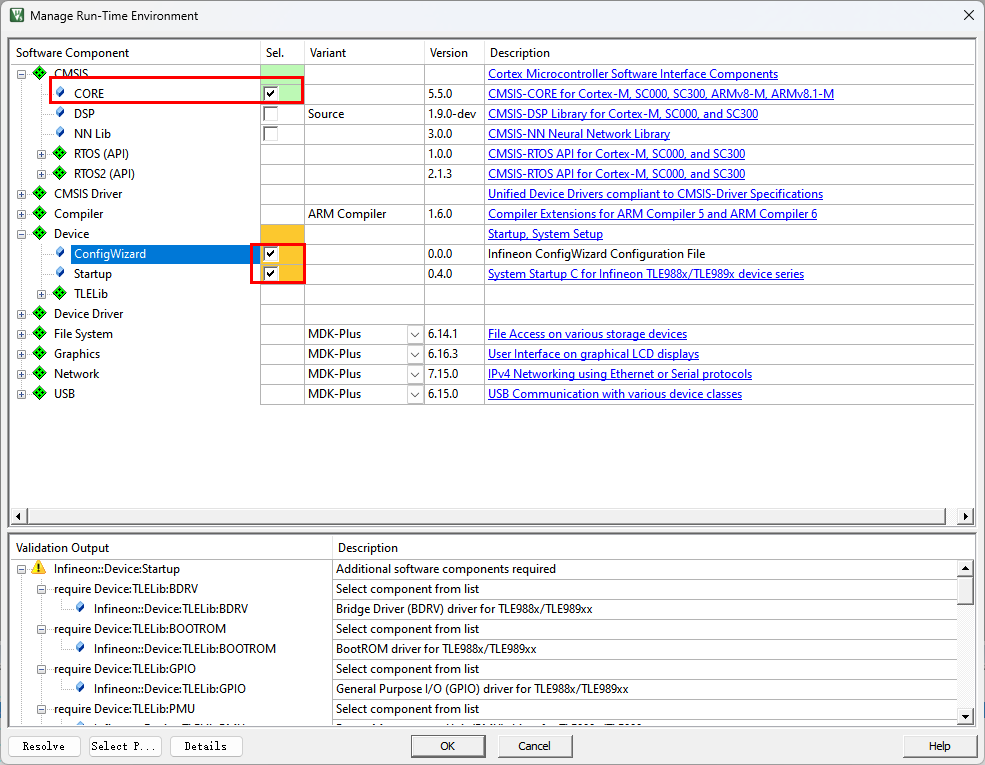Click the TLELib green diamond icon
This screenshot has height=765, width=985.
click(60, 293)
